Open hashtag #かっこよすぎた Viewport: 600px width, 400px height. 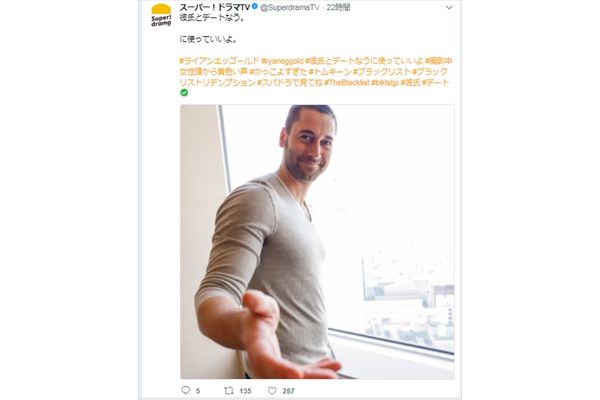(278, 72)
